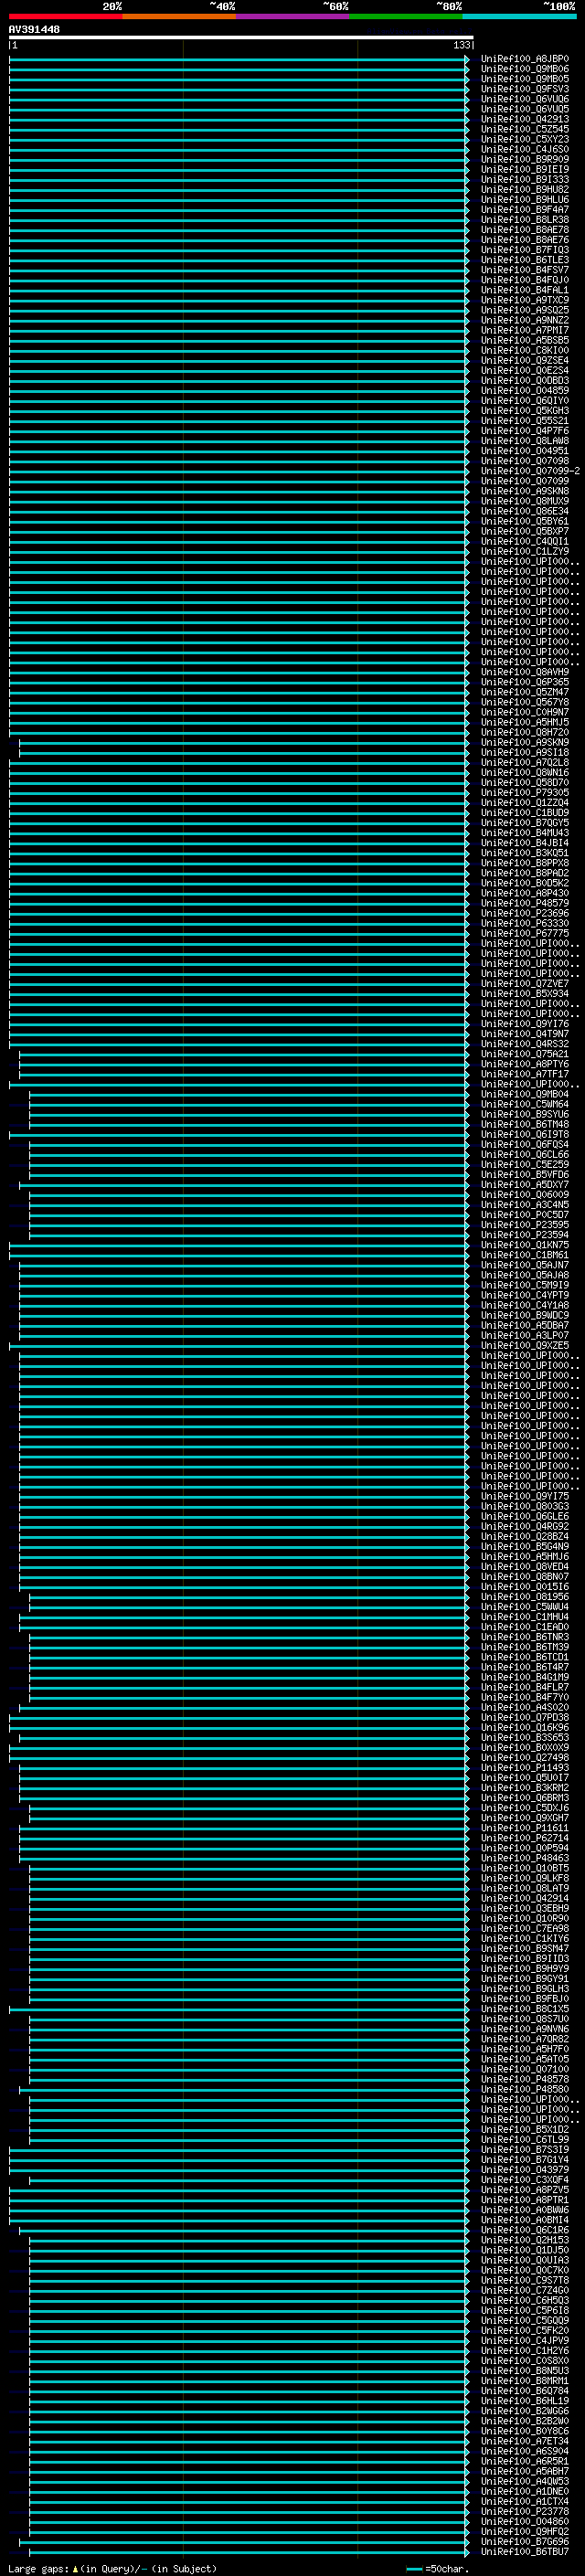
Task: Select the UniRef100_B7FIQ3 label
Action: pyautogui.click(x=524, y=250)
